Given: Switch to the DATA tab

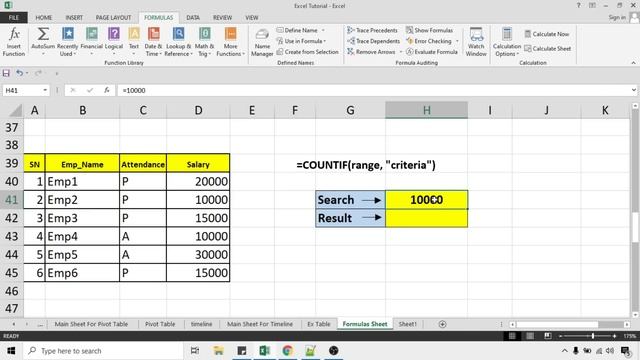Looking at the screenshot, I should coord(193,18).
